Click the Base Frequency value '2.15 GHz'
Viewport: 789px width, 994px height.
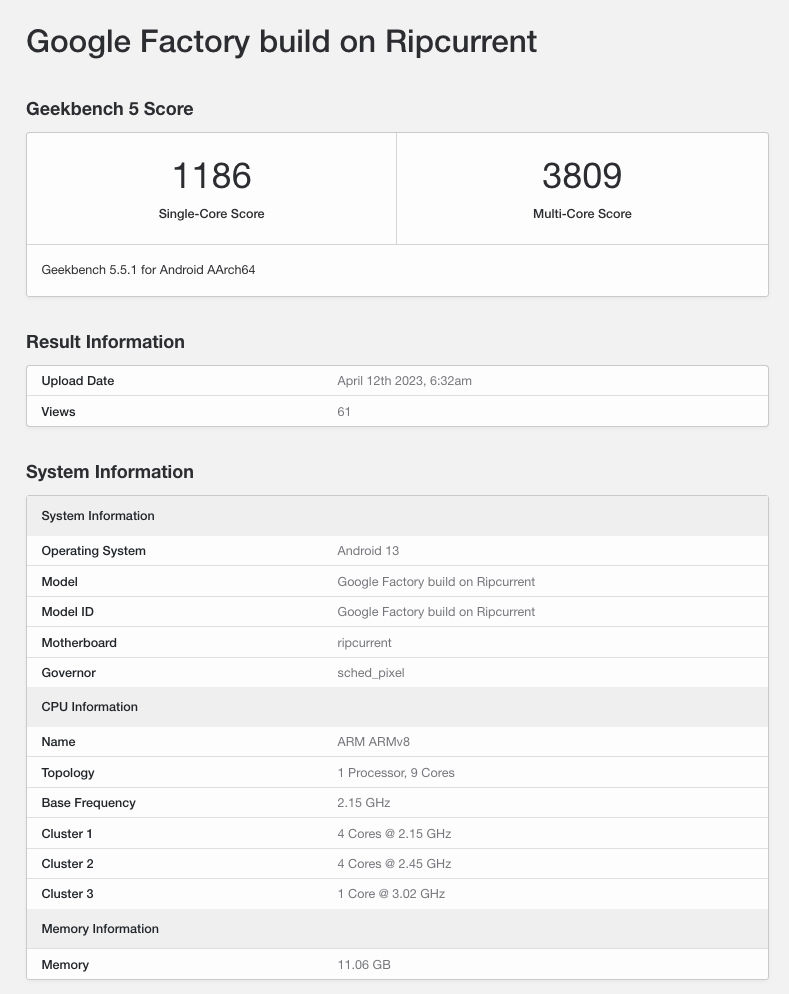pyautogui.click(x=364, y=803)
